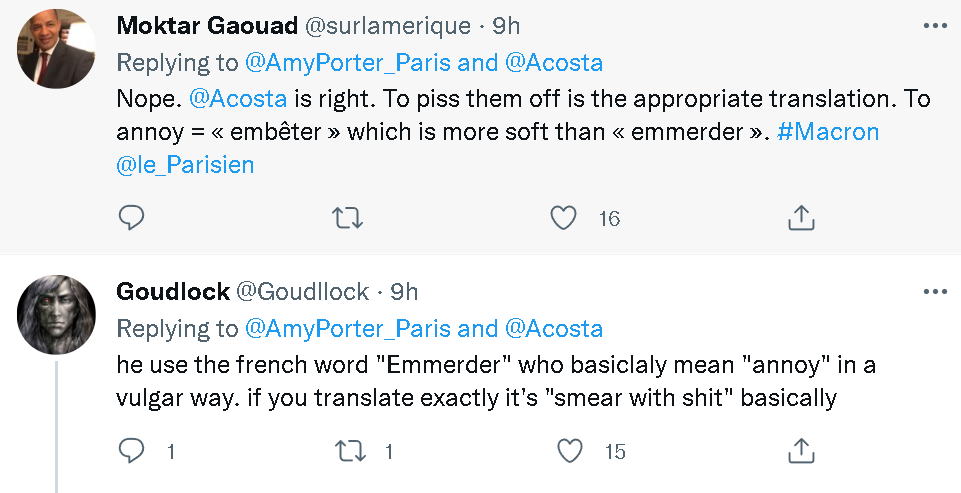The image size is (961, 493).
Task: Reply to Goudlock's tweet
Action: 132,451
